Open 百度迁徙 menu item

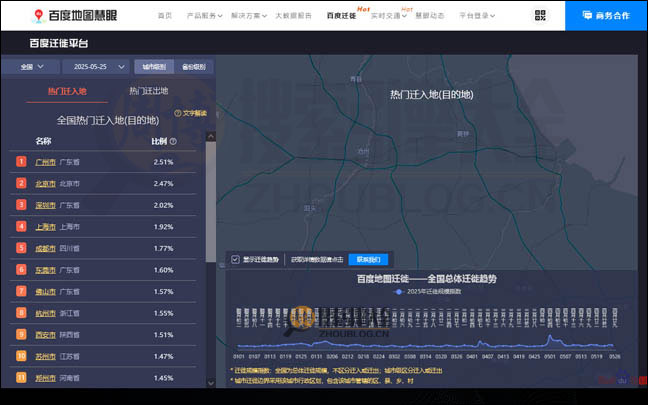point(341,16)
